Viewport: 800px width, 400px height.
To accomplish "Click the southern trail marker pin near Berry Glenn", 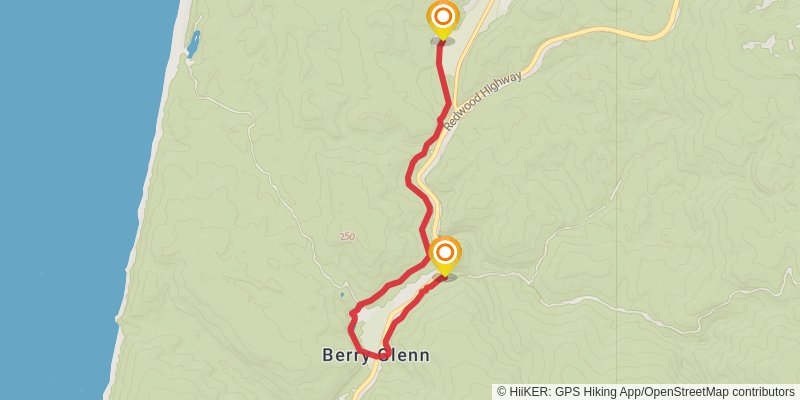I will [x=445, y=256].
